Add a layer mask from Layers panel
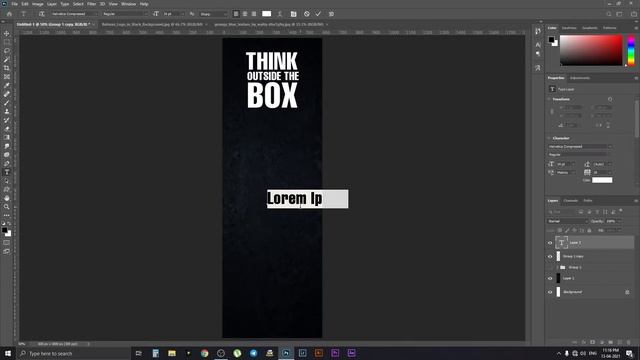The width and height of the screenshot is (640, 360). (593, 342)
